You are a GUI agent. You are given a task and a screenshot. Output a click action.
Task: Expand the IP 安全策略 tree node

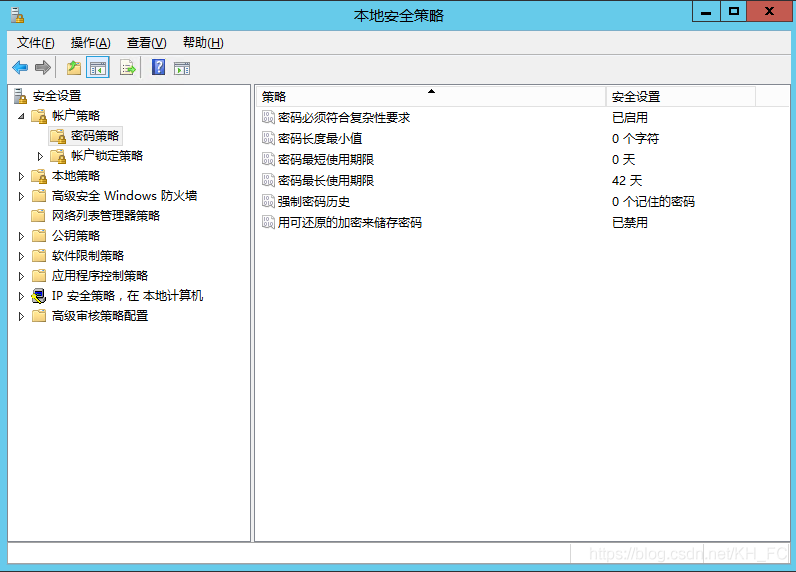[x=21, y=296]
